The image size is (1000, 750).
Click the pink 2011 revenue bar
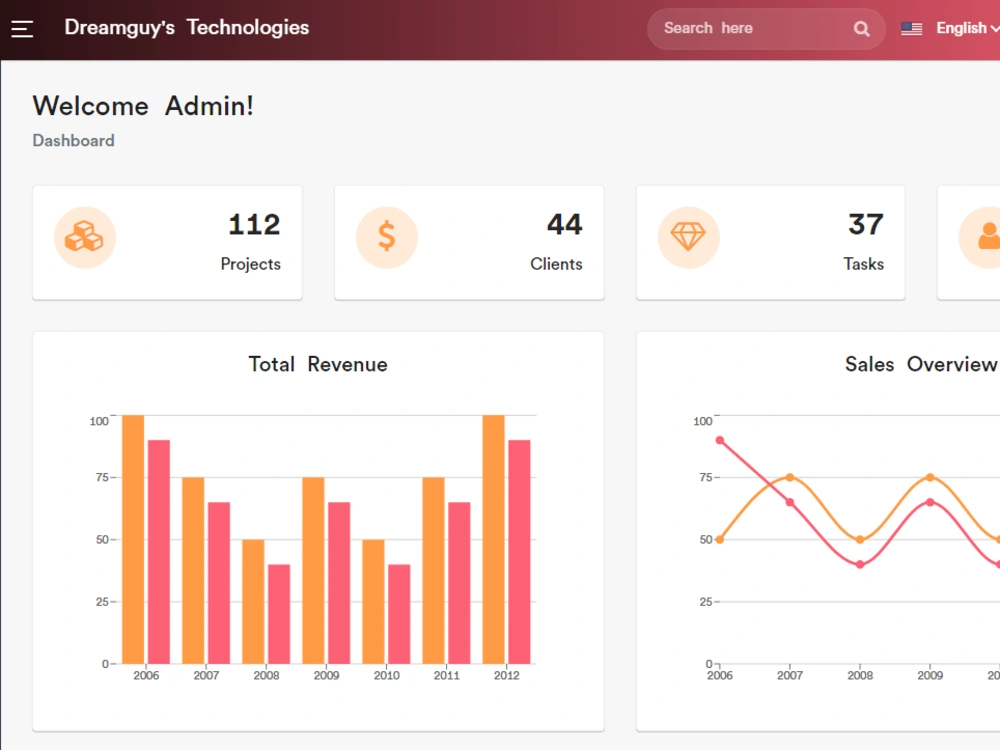coord(459,583)
